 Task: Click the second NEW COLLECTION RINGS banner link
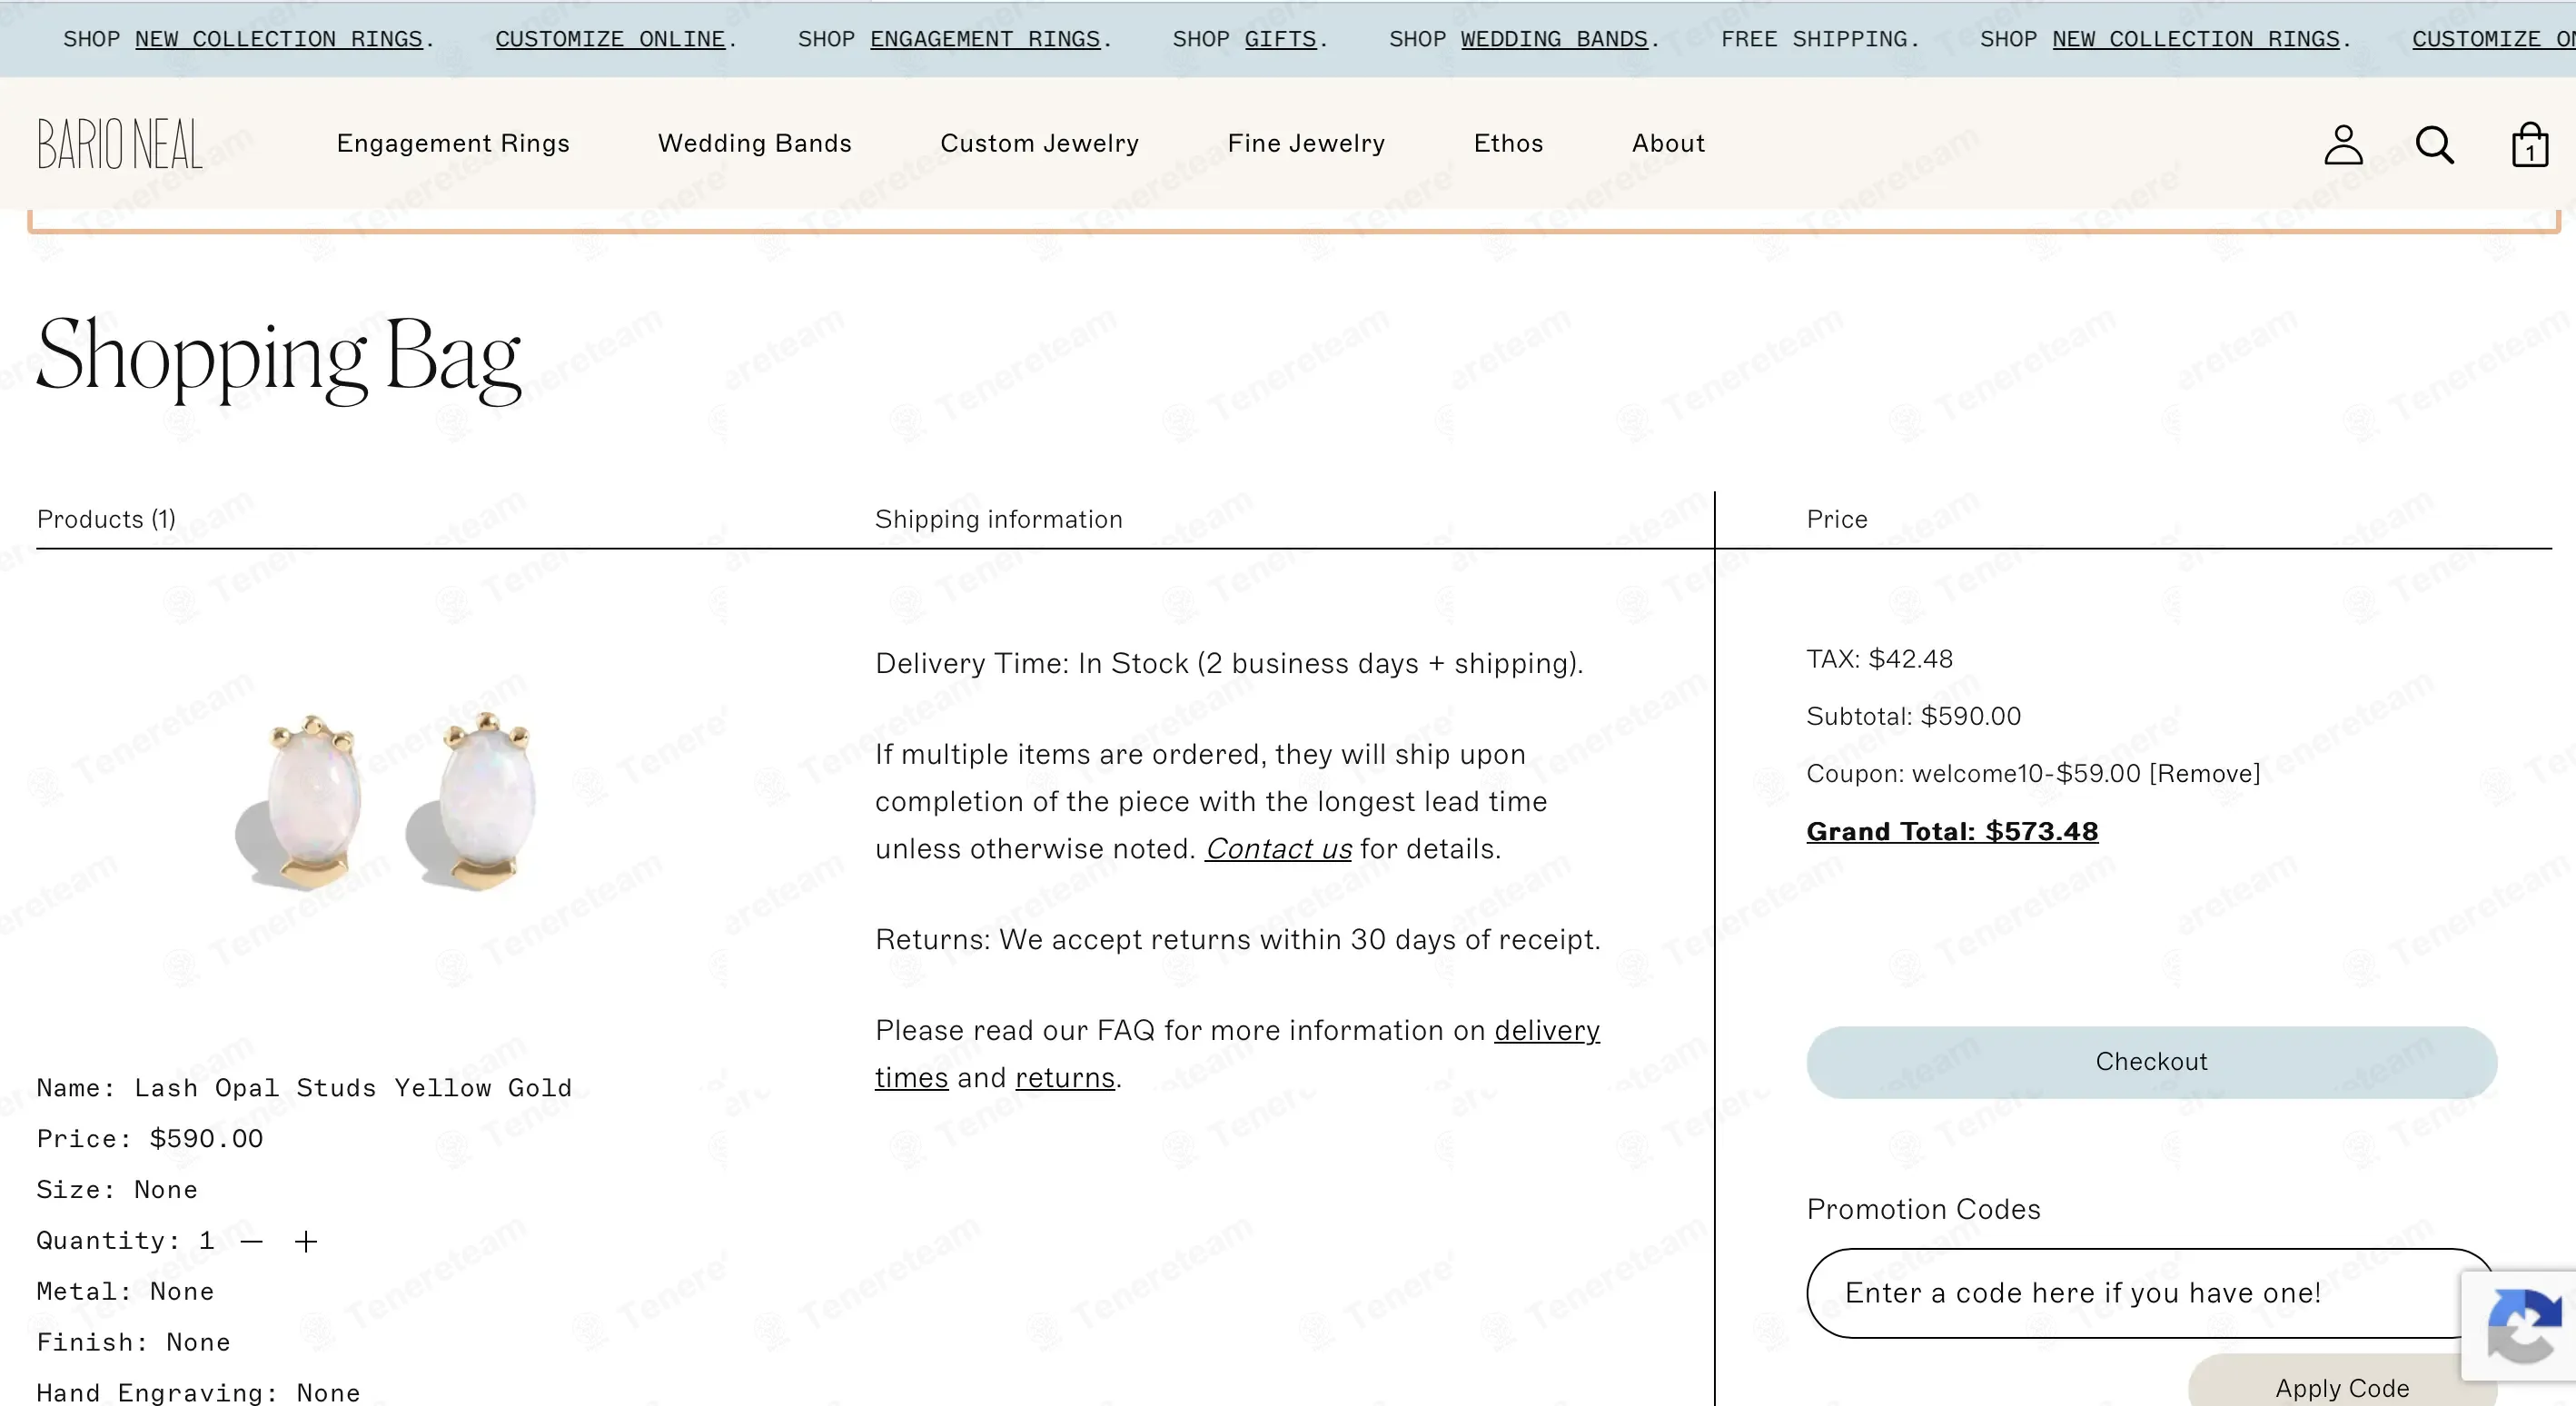tap(2196, 39)
